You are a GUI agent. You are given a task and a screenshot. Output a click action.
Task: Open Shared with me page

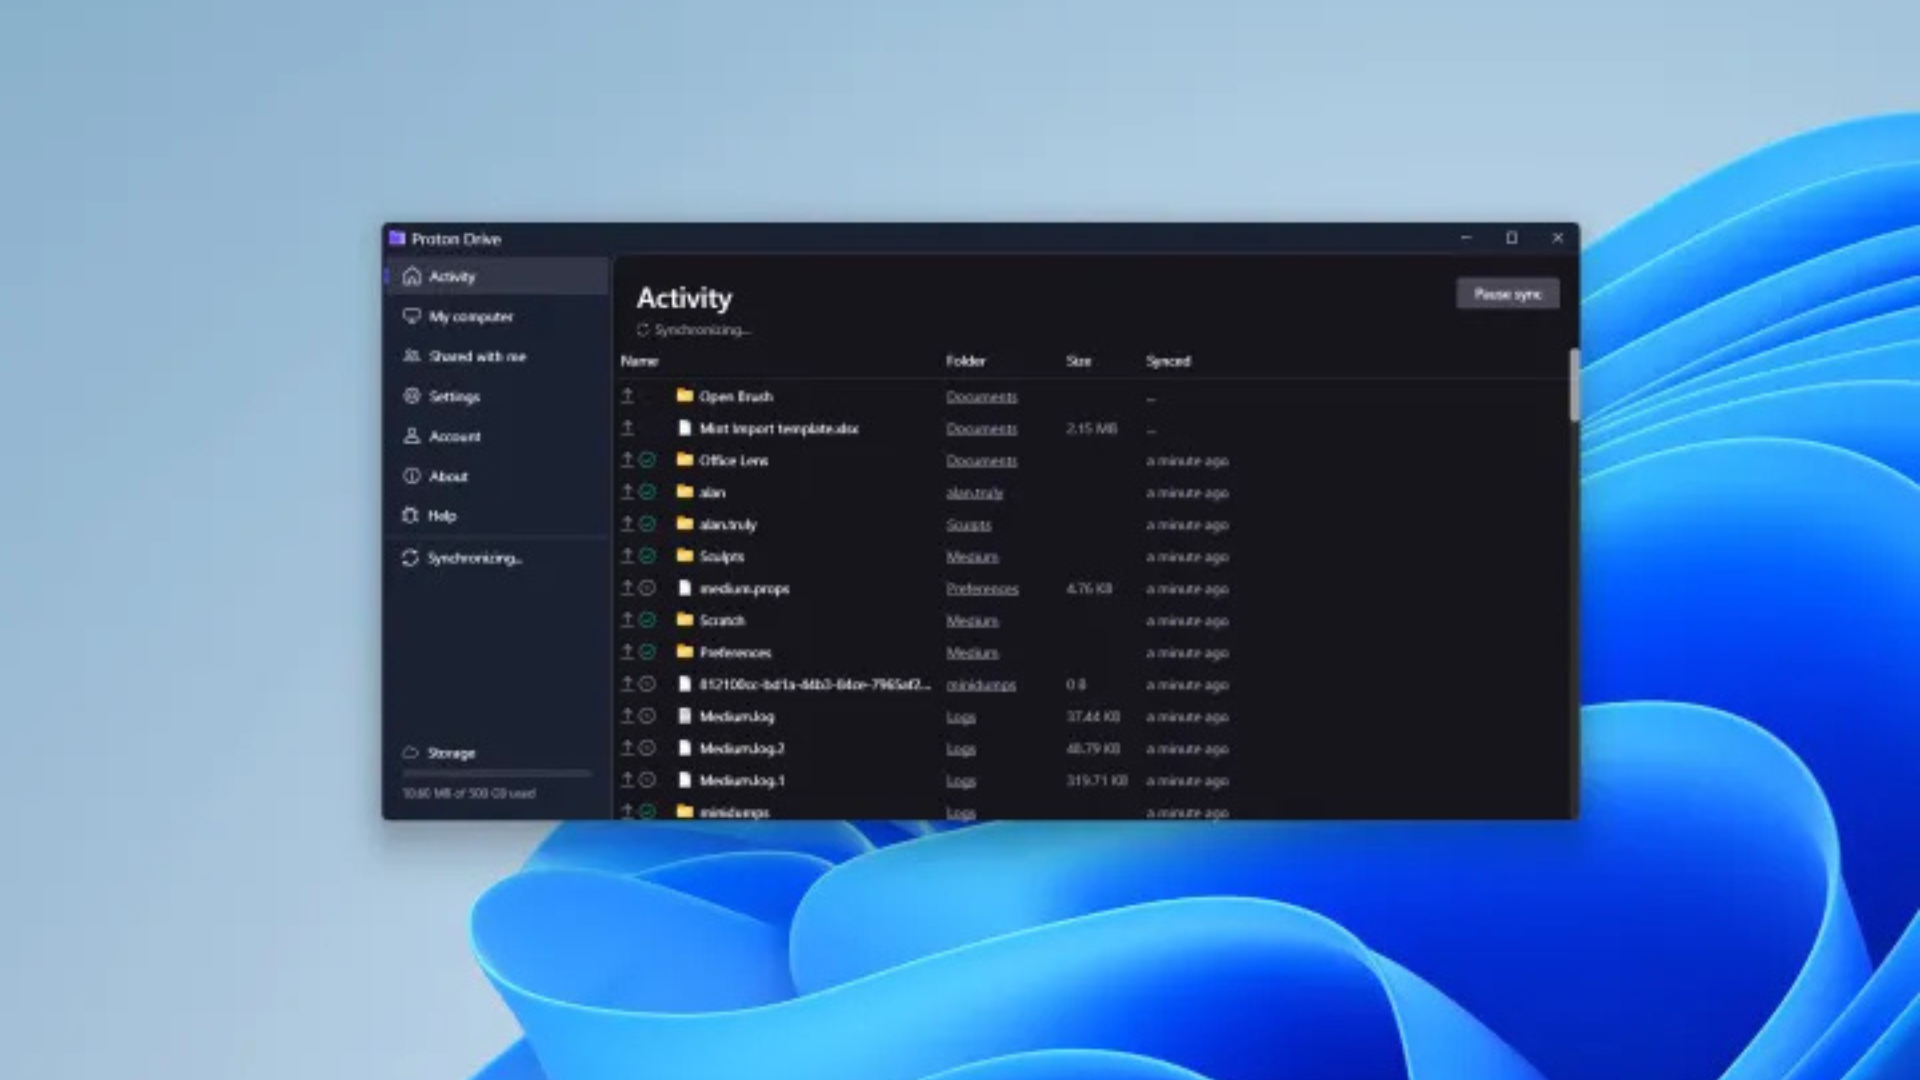click(x=476, y=356)
